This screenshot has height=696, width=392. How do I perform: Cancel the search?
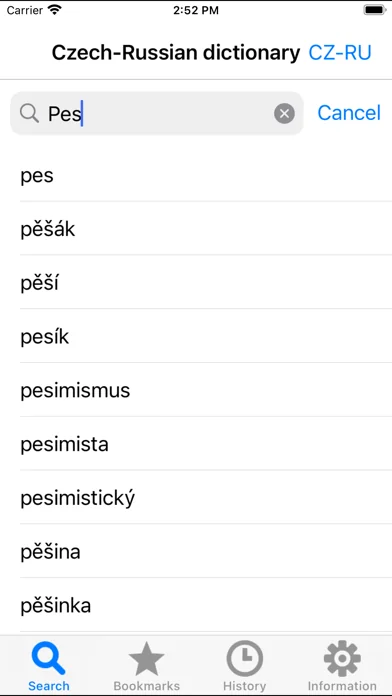349,113
